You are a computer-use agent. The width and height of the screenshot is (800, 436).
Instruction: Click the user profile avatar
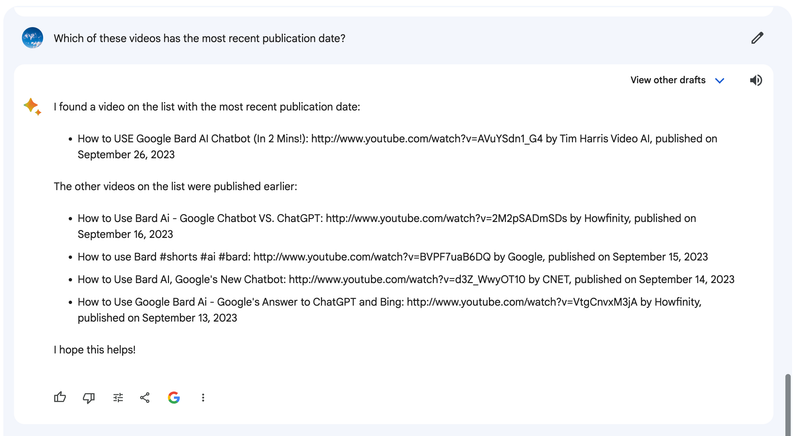pos(32,38)
